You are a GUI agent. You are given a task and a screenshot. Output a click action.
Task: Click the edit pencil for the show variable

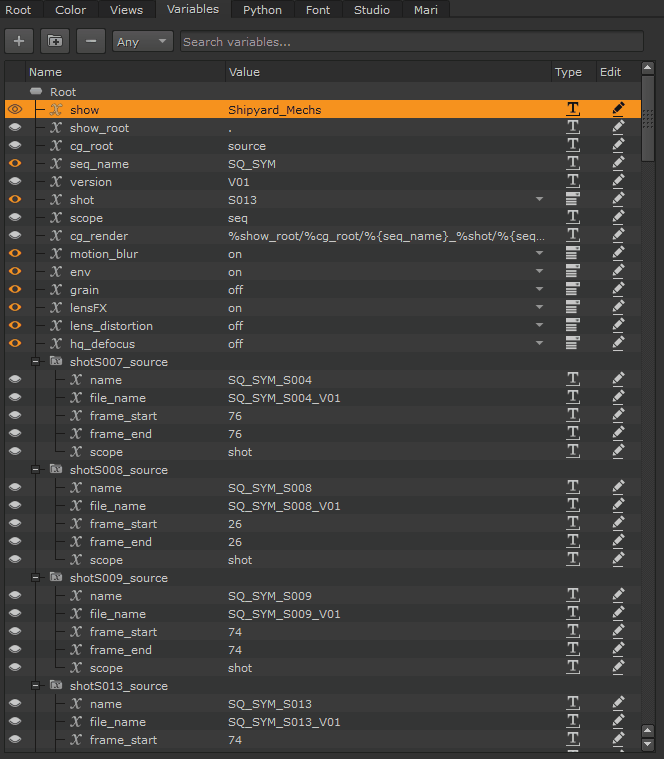(x=618, y=110)
